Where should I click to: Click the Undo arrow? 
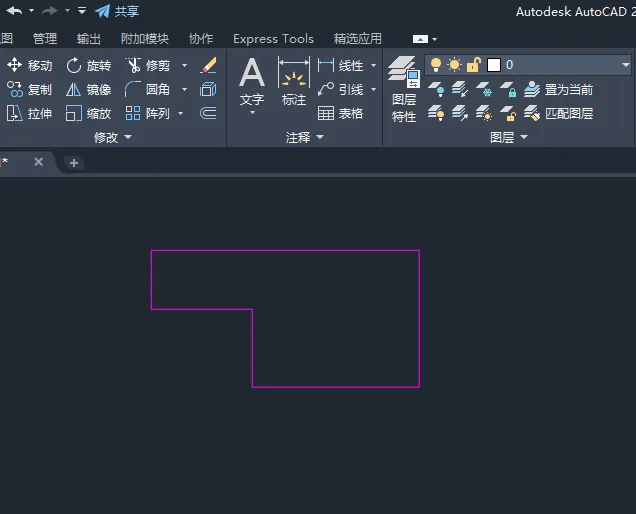[14, 11]
